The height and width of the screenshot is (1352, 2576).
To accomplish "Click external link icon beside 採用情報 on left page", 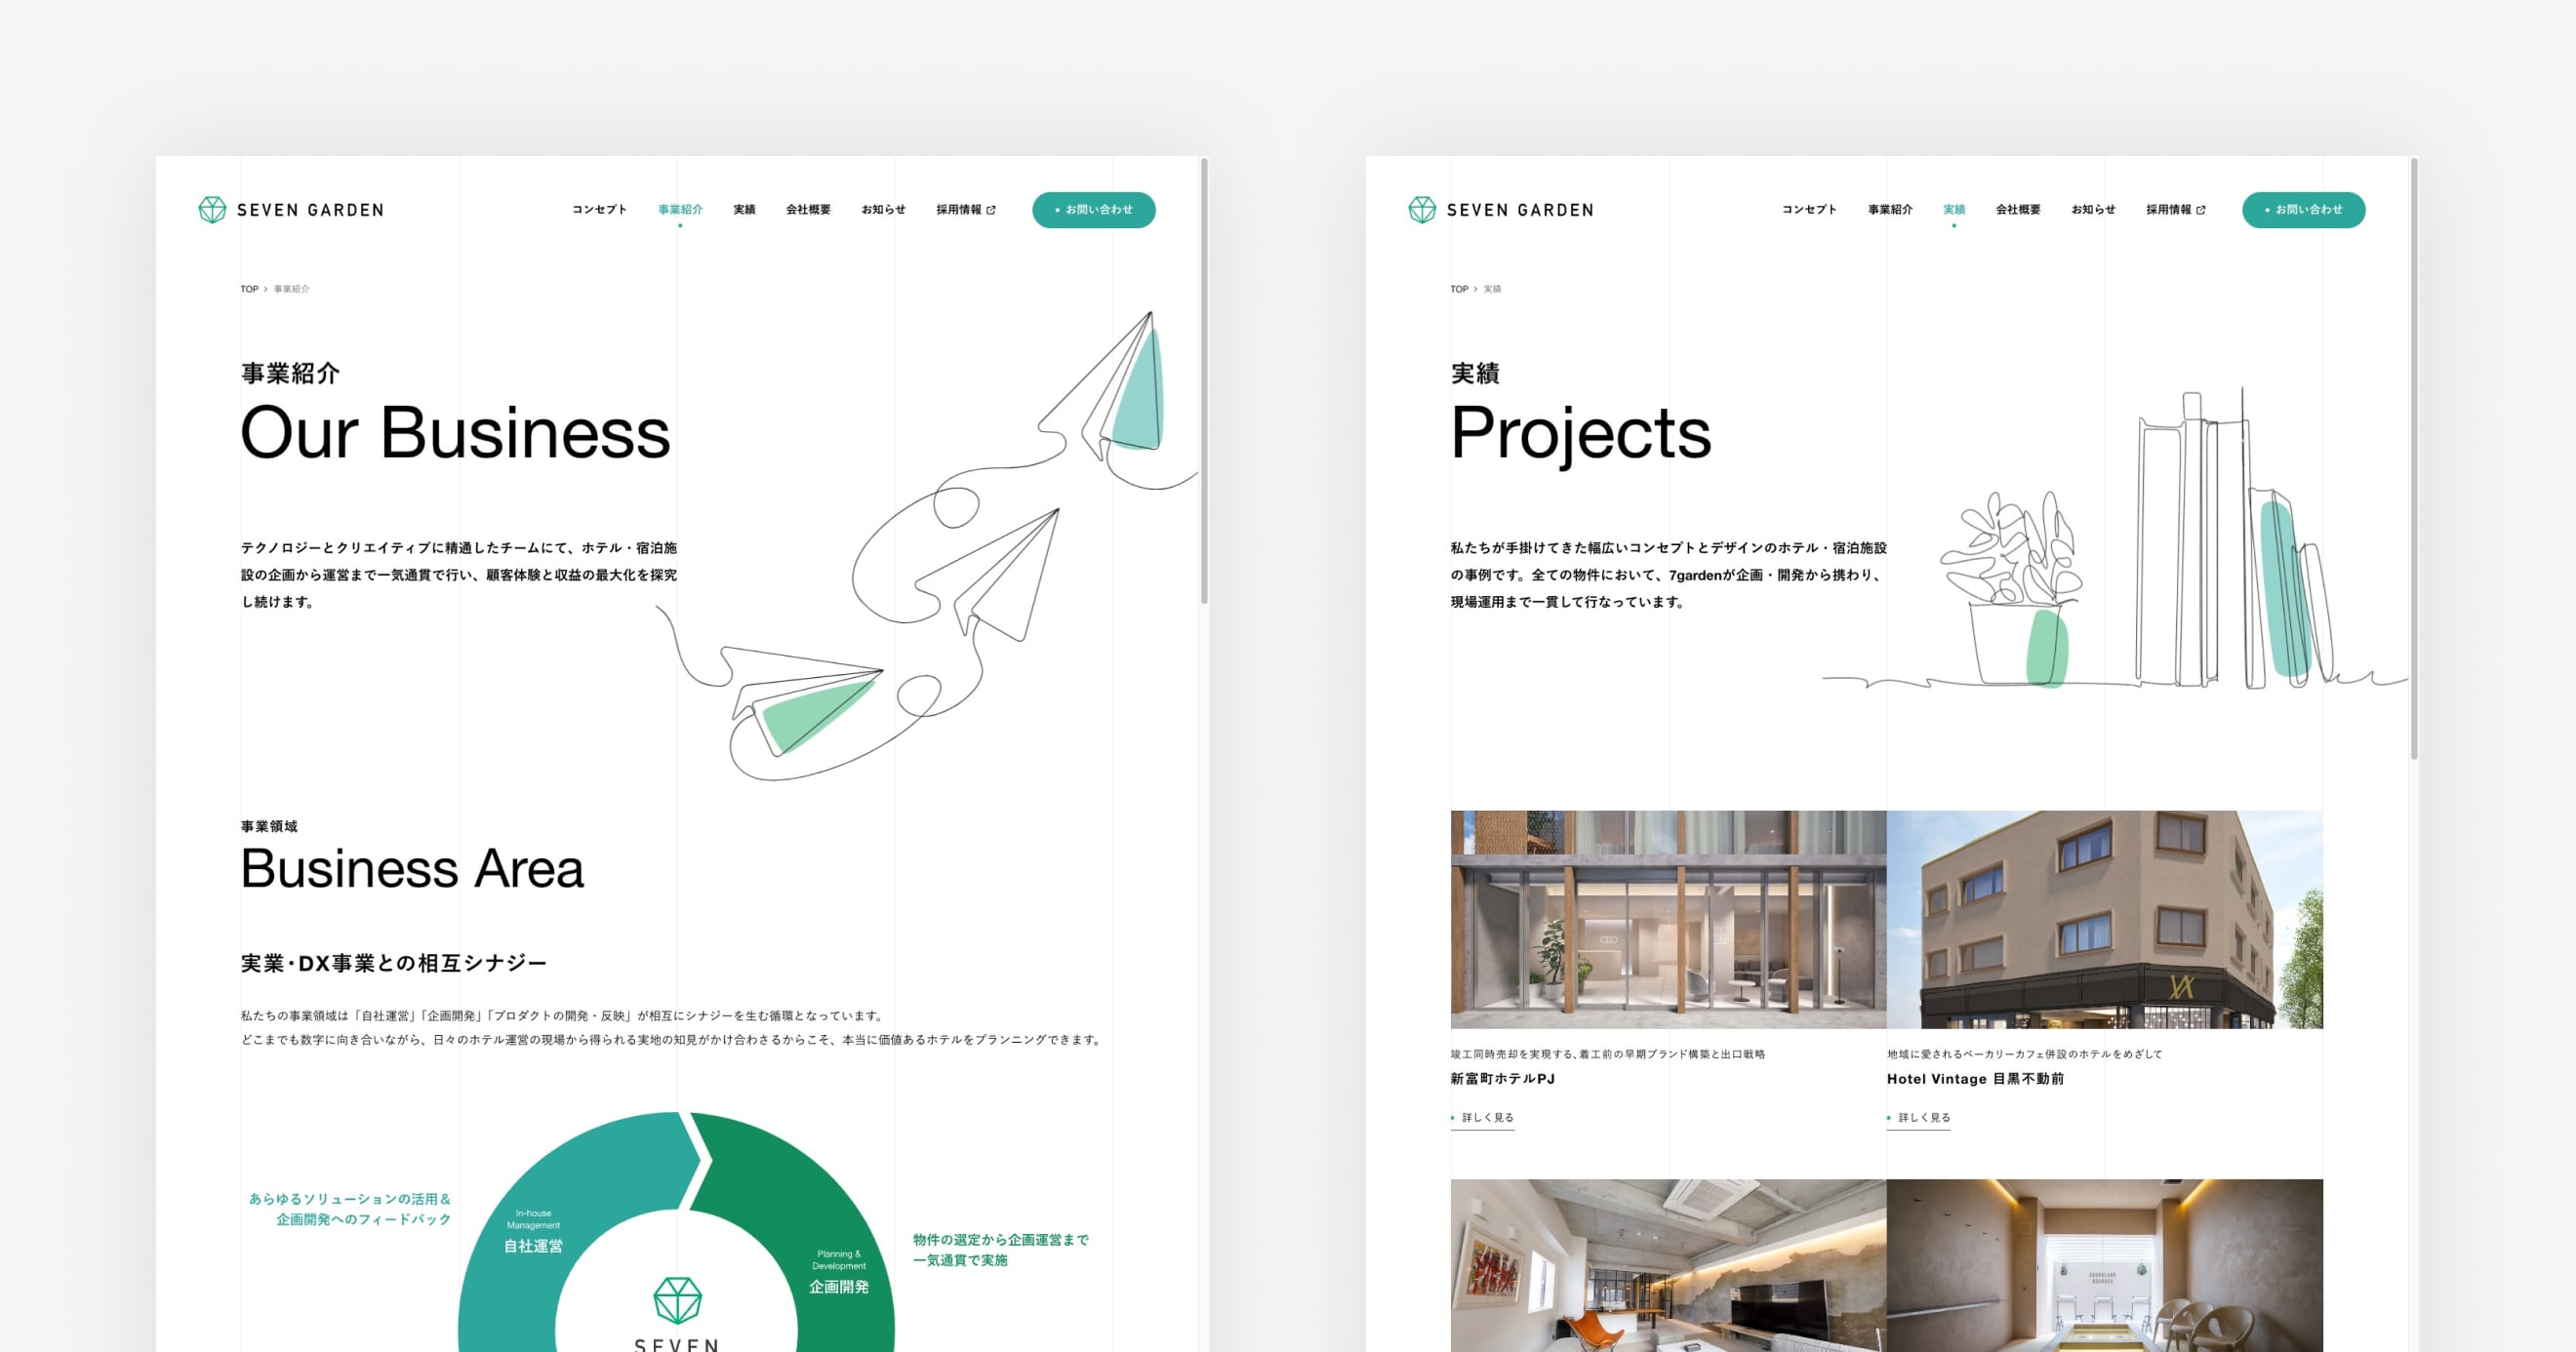I will point(991,210).
